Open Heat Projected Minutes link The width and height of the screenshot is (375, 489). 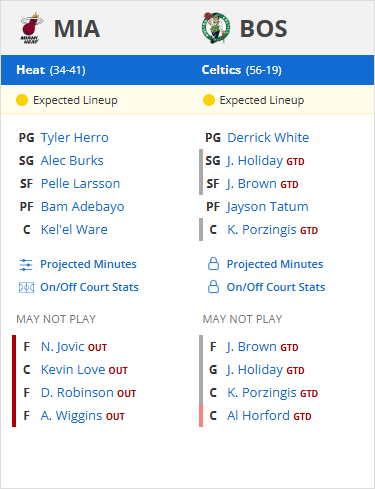coord(88,264)
